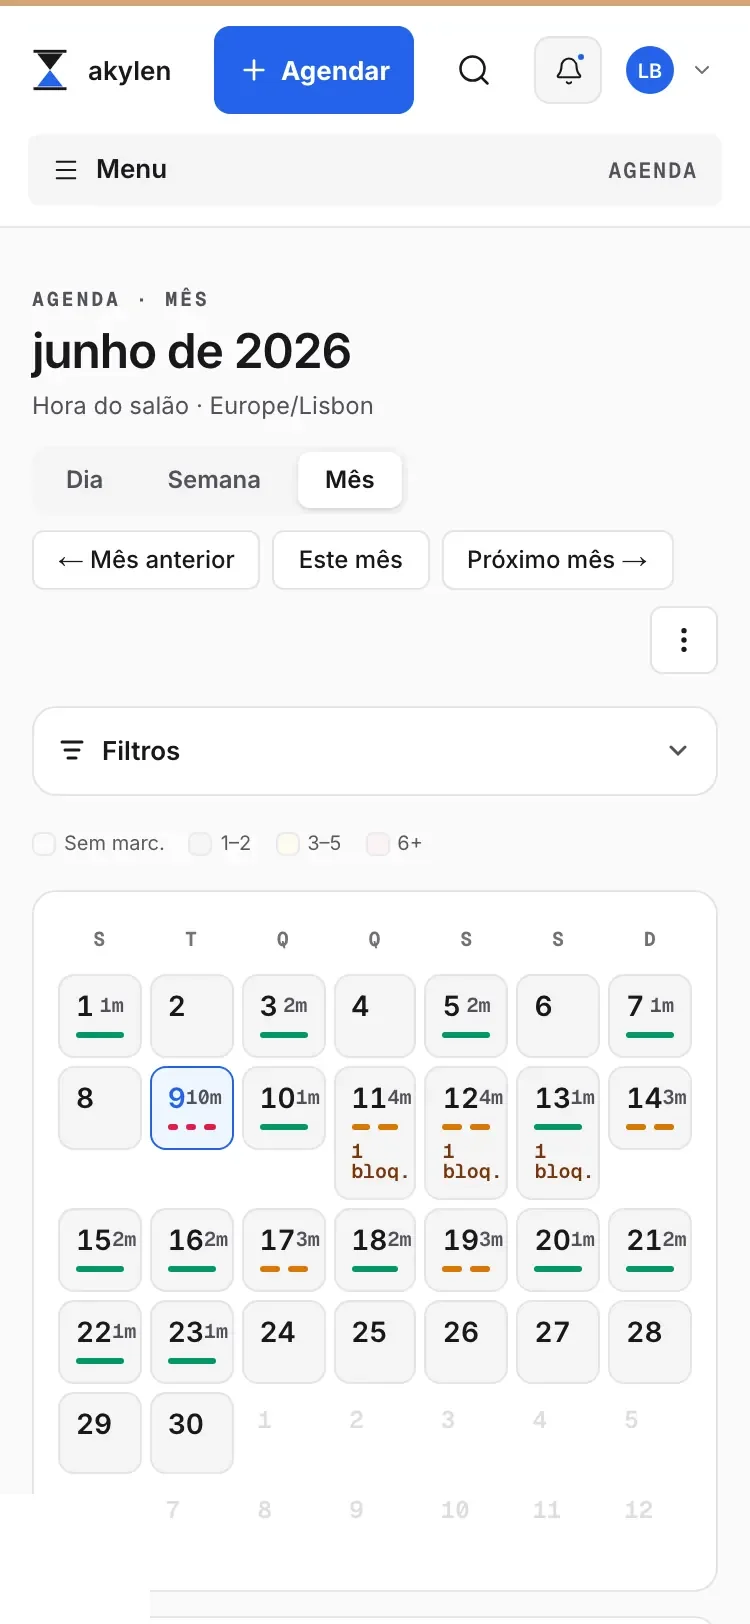This screenshot has height=1624, width=750.
Task: Open the three-dot more options button
Action: (x=684, y=640)
